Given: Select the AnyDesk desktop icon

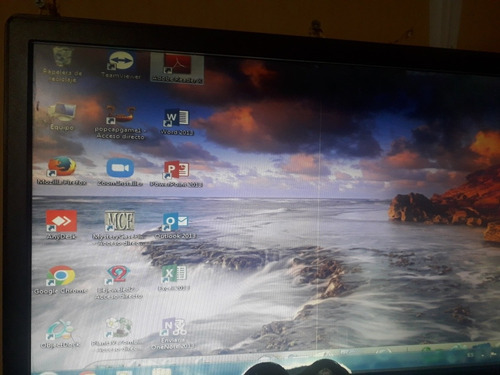Looking at the screenshot, I should point(61,225).
